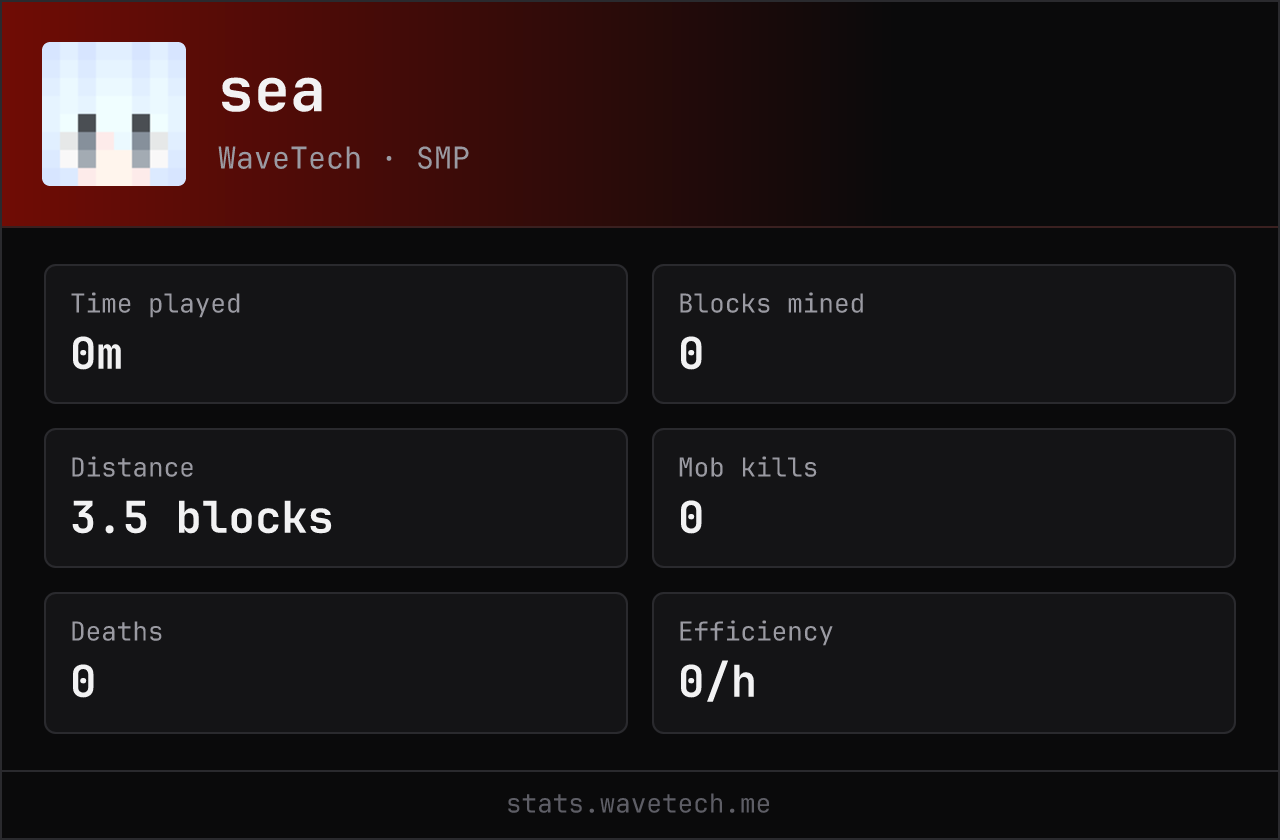Click the Efficiency label
The image size is (1280, 840).
click(x=756, y=632)
